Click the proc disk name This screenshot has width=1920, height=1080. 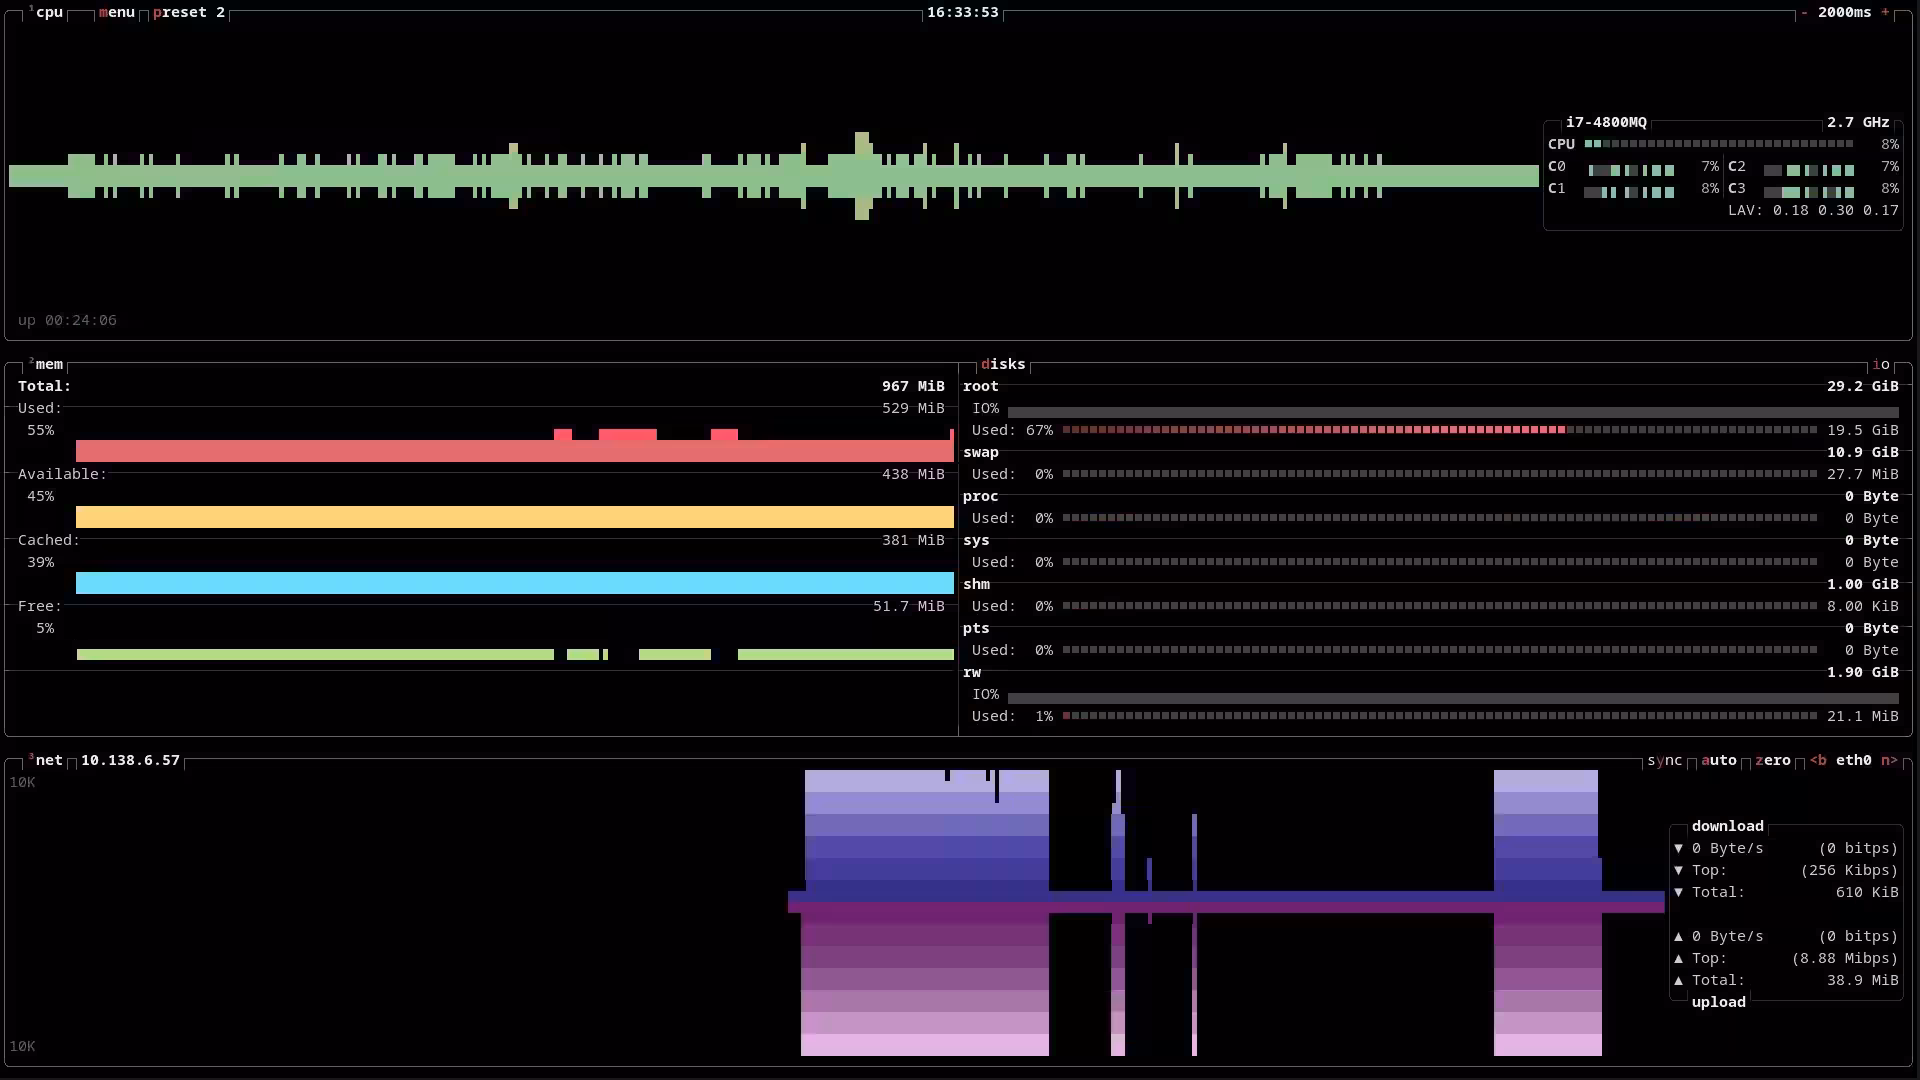click(x=981, y=496)
